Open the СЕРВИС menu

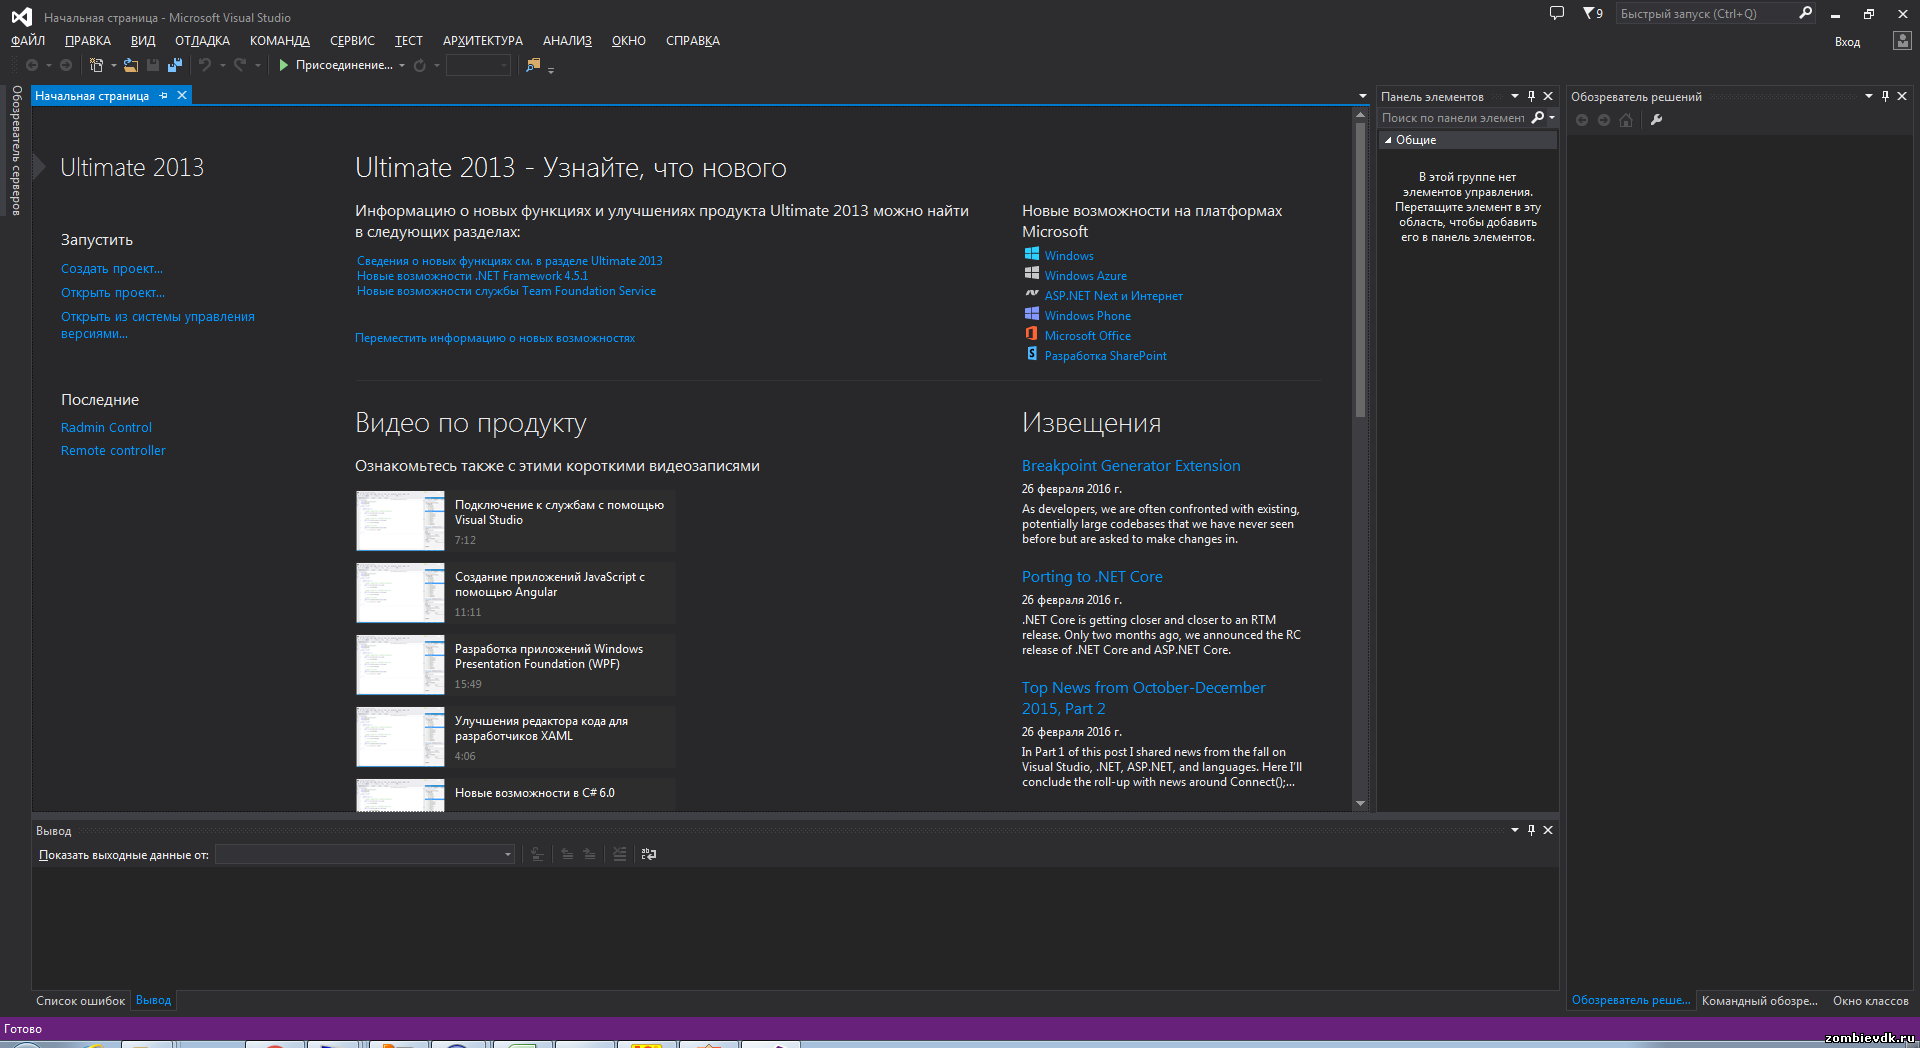[352, 41]
